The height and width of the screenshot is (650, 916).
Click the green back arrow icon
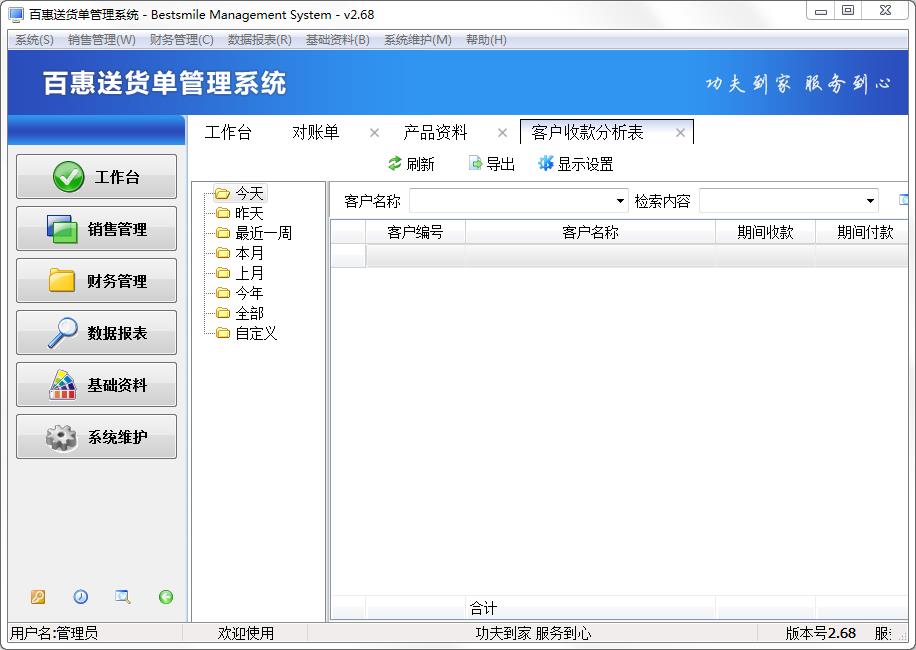pos(166,597)
